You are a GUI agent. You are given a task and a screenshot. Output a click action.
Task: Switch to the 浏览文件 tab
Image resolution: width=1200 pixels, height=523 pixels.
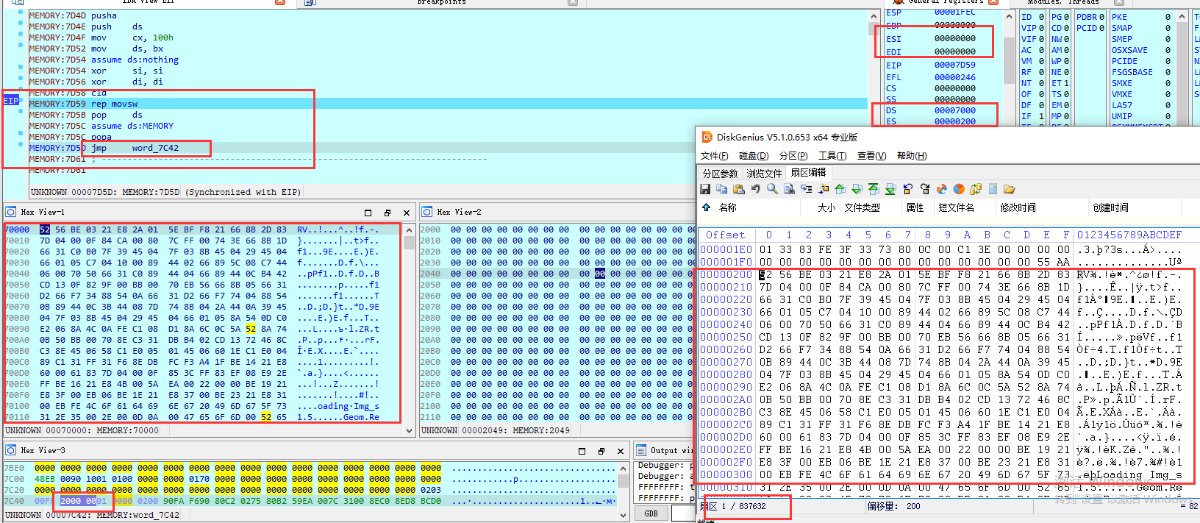tap(763, 173)
